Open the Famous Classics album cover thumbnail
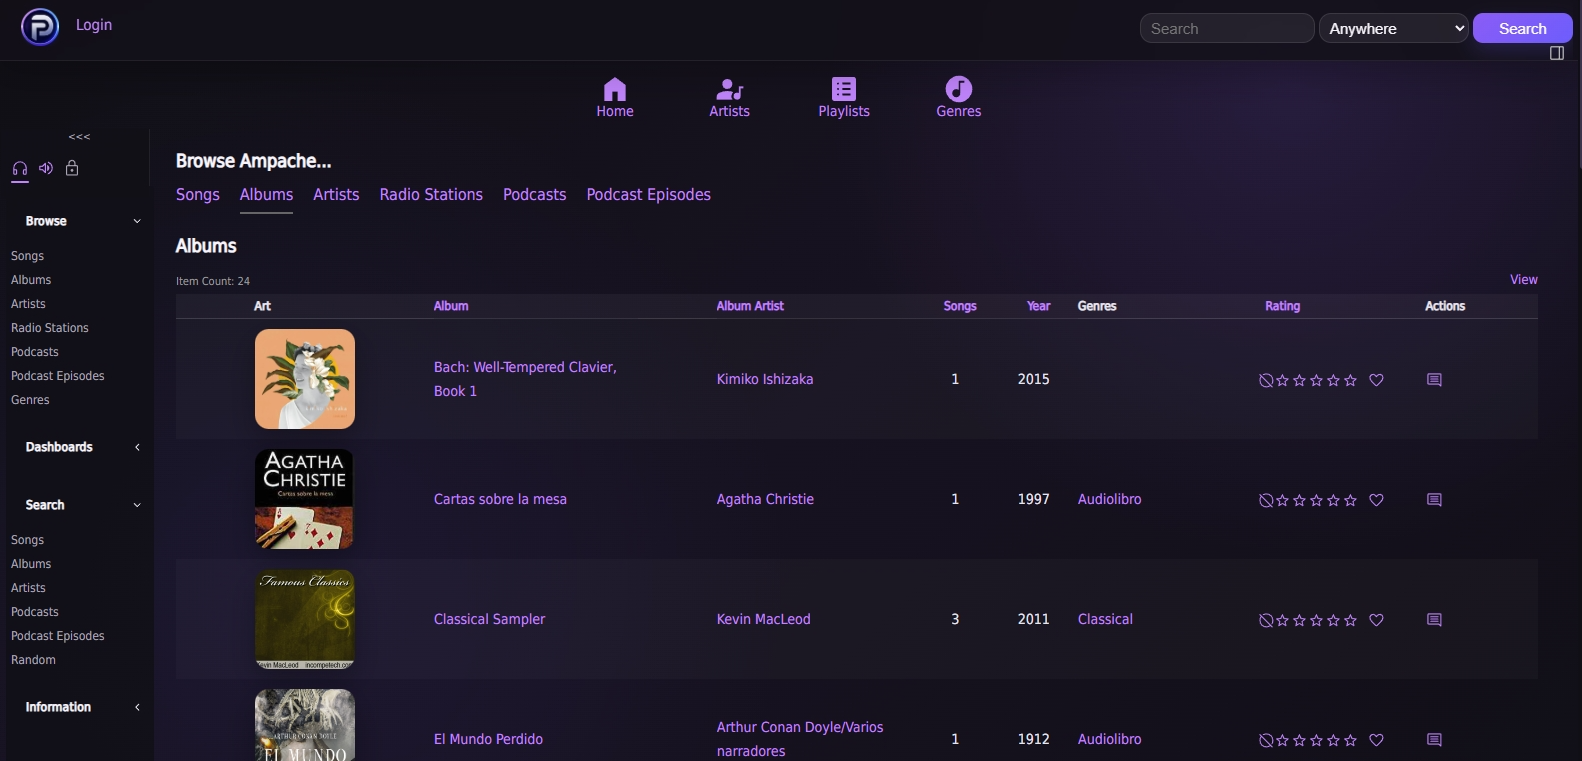The width and height of the screenshot is (1582, 761). tap(305, 619)
